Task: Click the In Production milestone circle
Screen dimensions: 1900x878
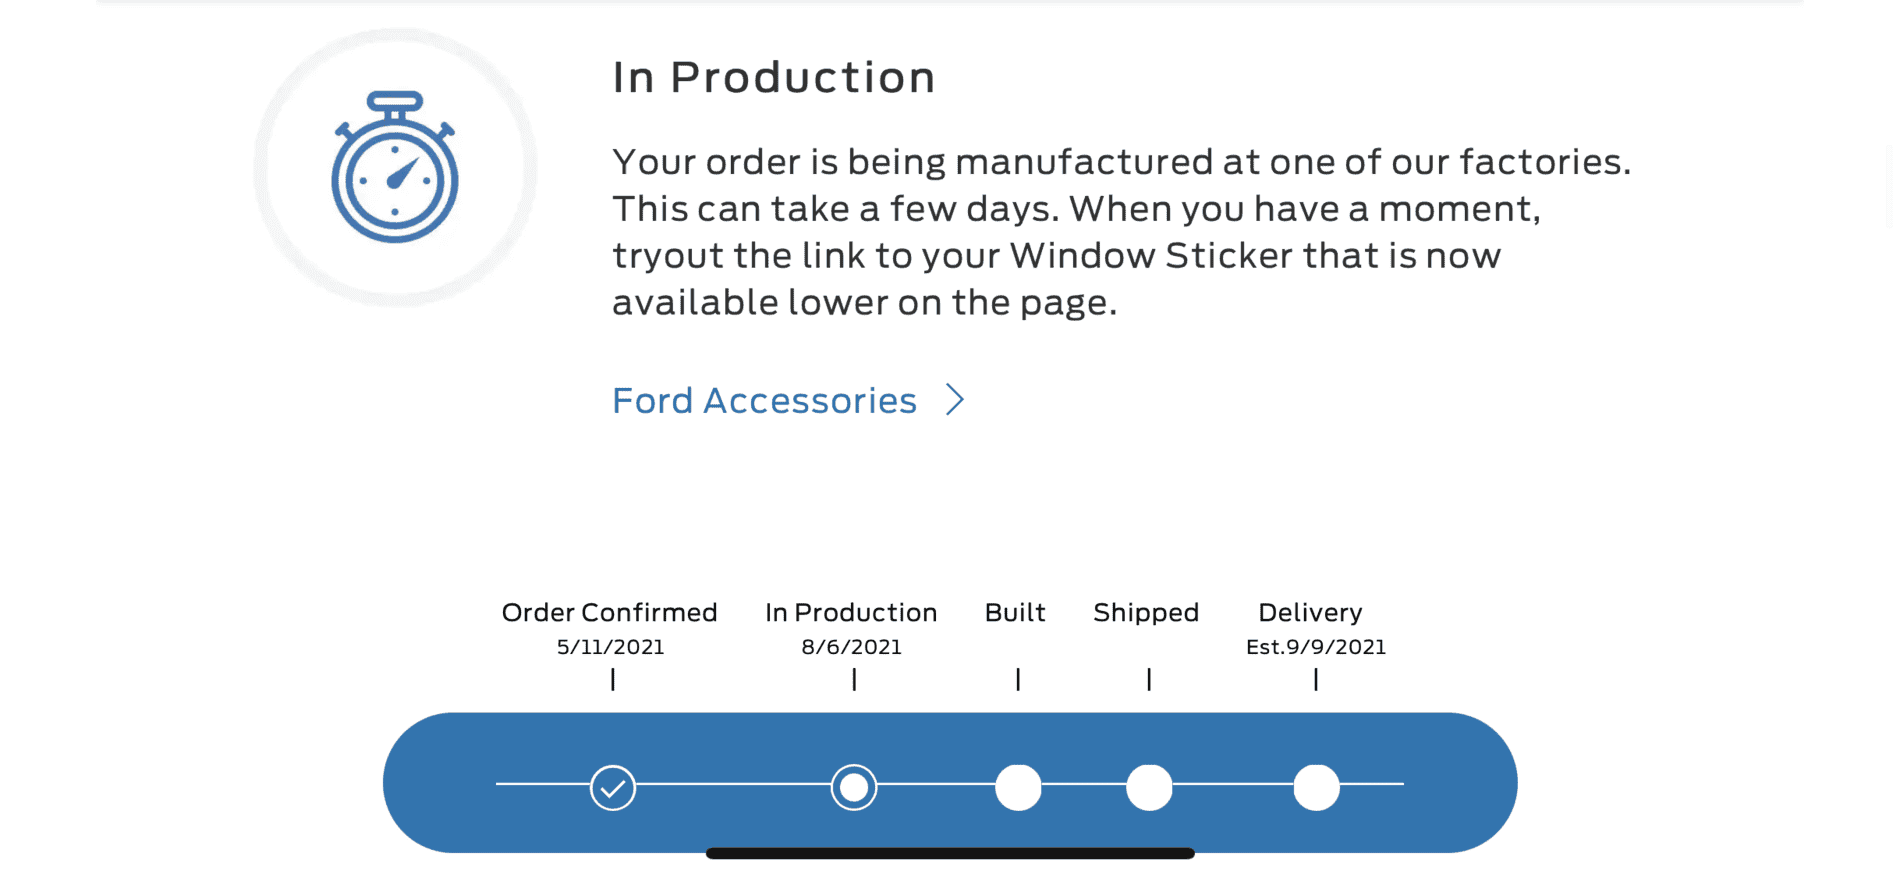Action: pyautogui.click(x=852, y=787)
